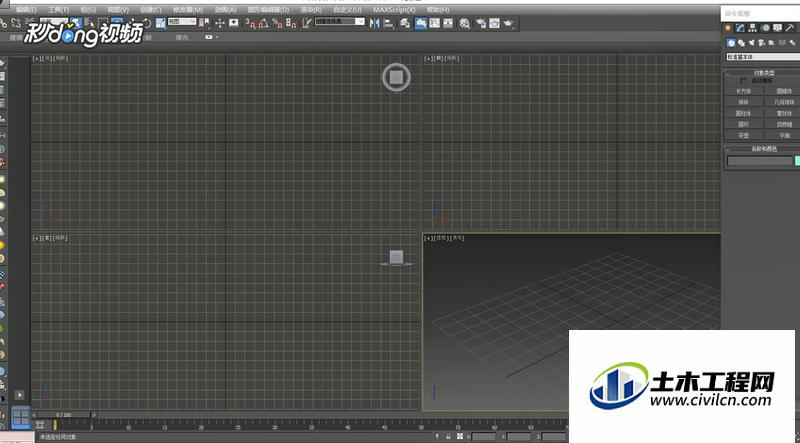Switch to the Modify command panel tab
800x443 pixels.
point(740,28)
